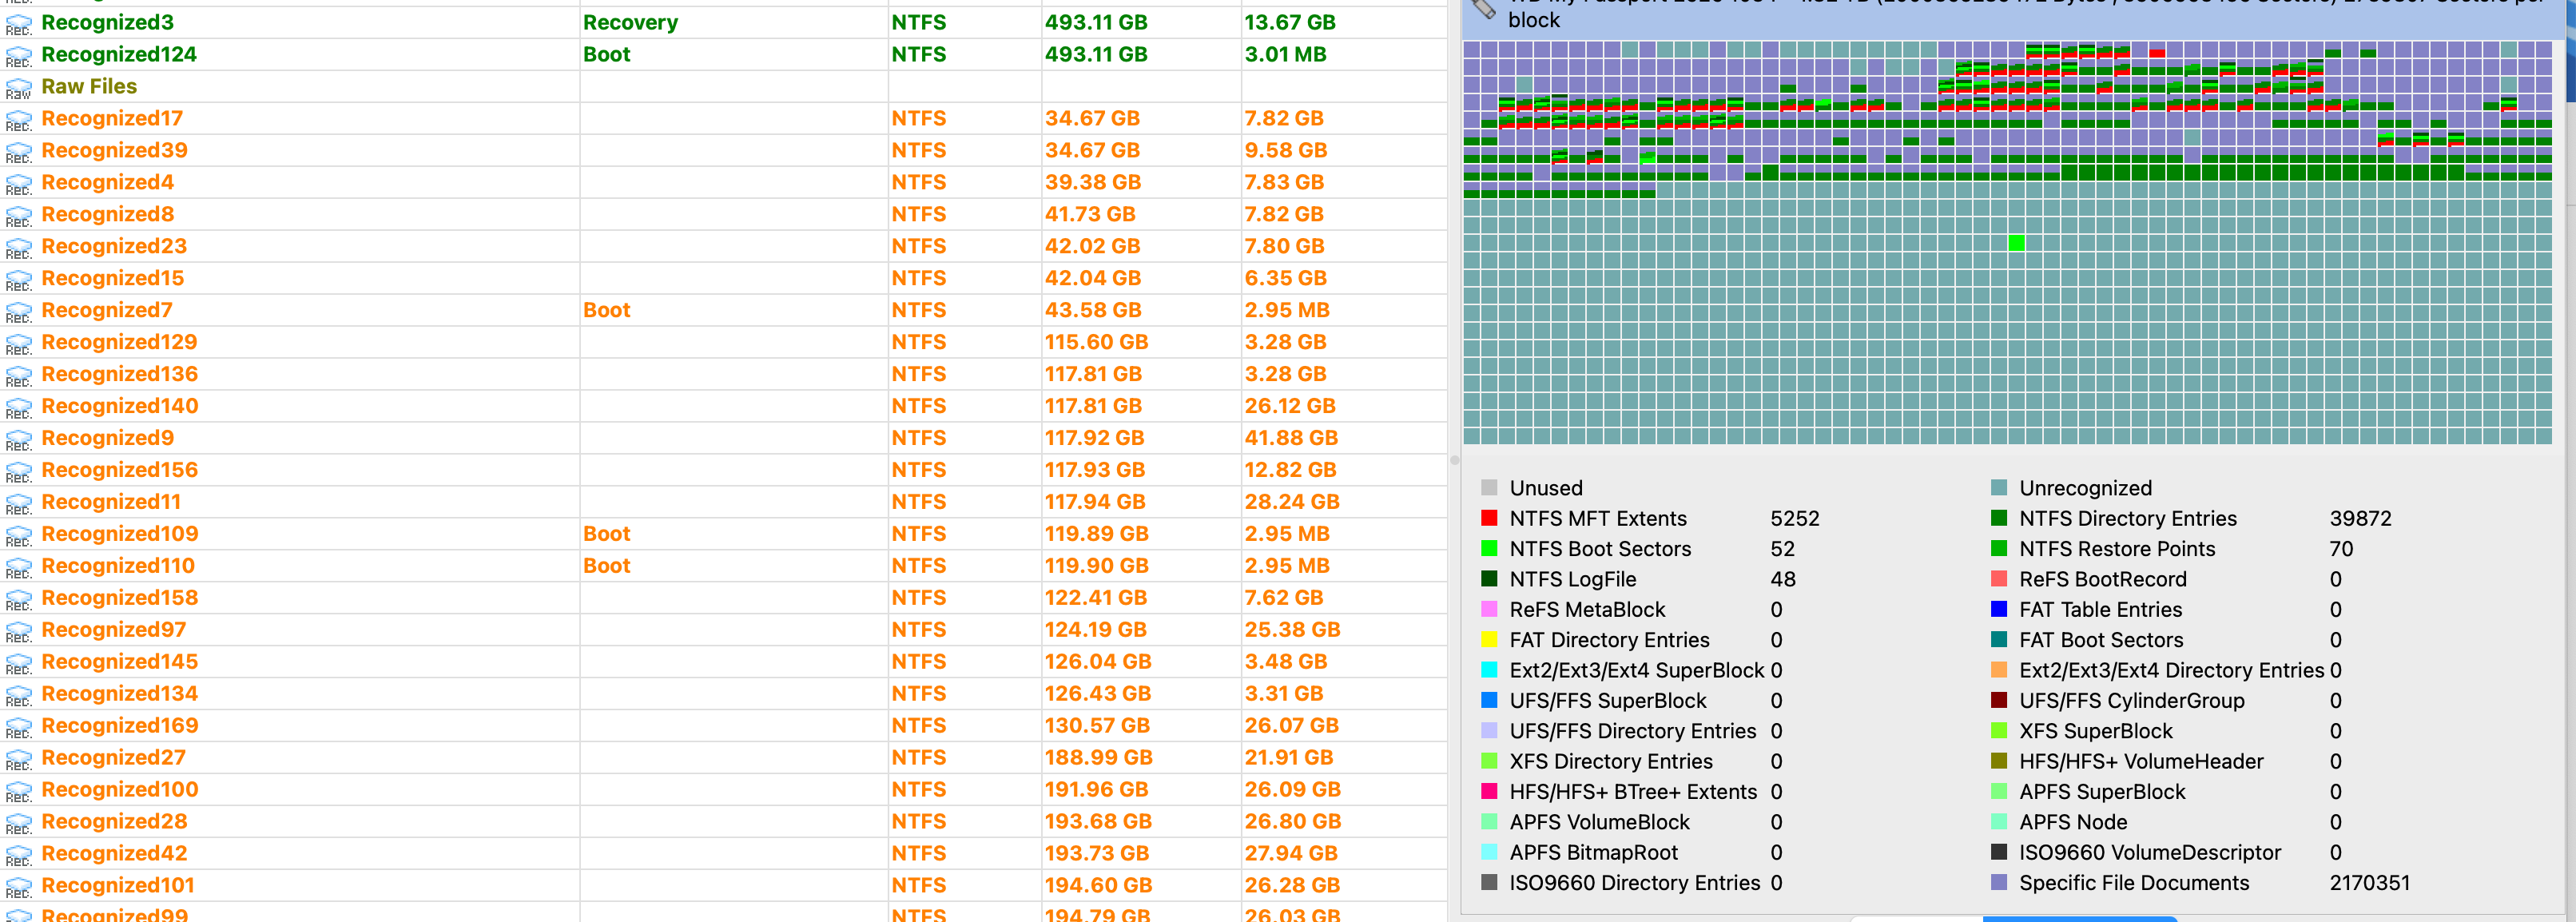
Task: Click the partition icon beside Recognized11
Action: click(x=18, y=503)
